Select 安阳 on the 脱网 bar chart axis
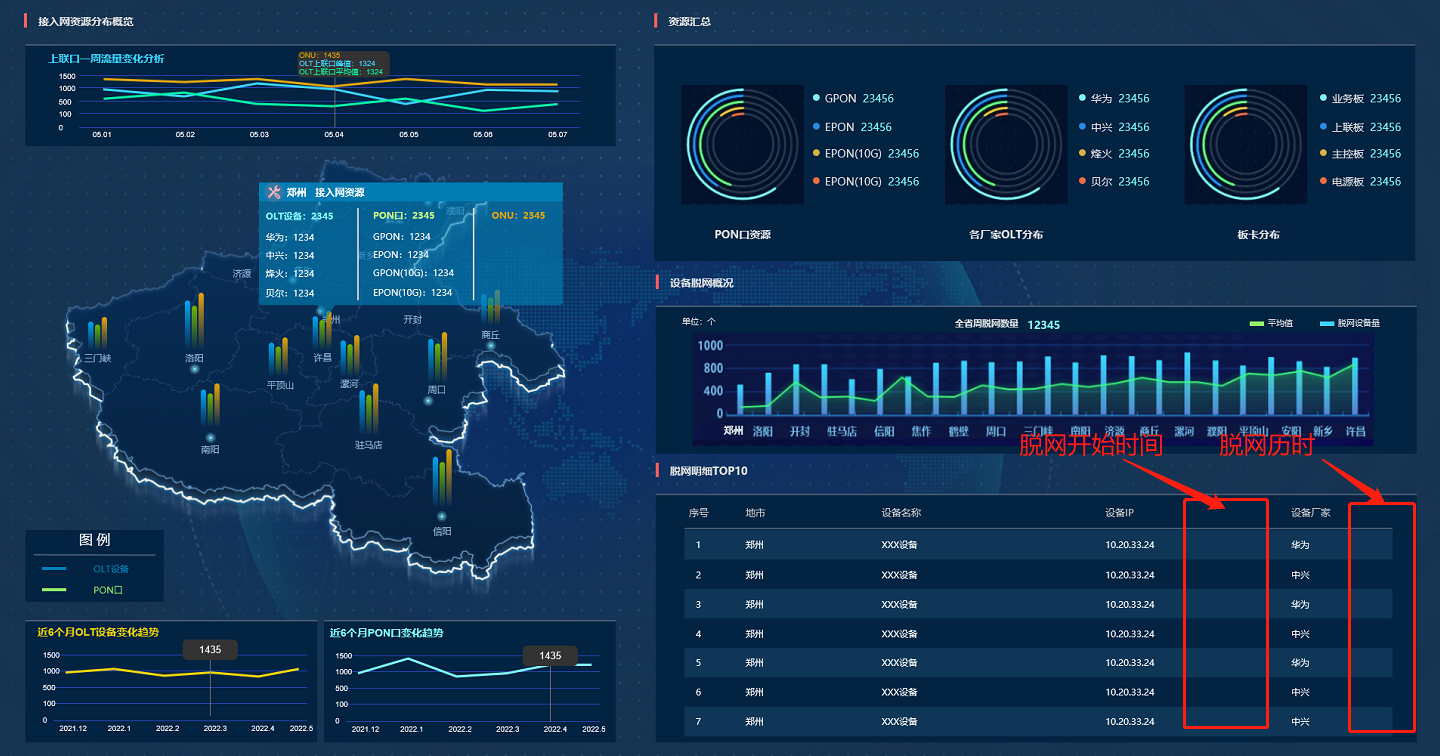Screen dimensions: 1440x756 [x=1291, y=431]
